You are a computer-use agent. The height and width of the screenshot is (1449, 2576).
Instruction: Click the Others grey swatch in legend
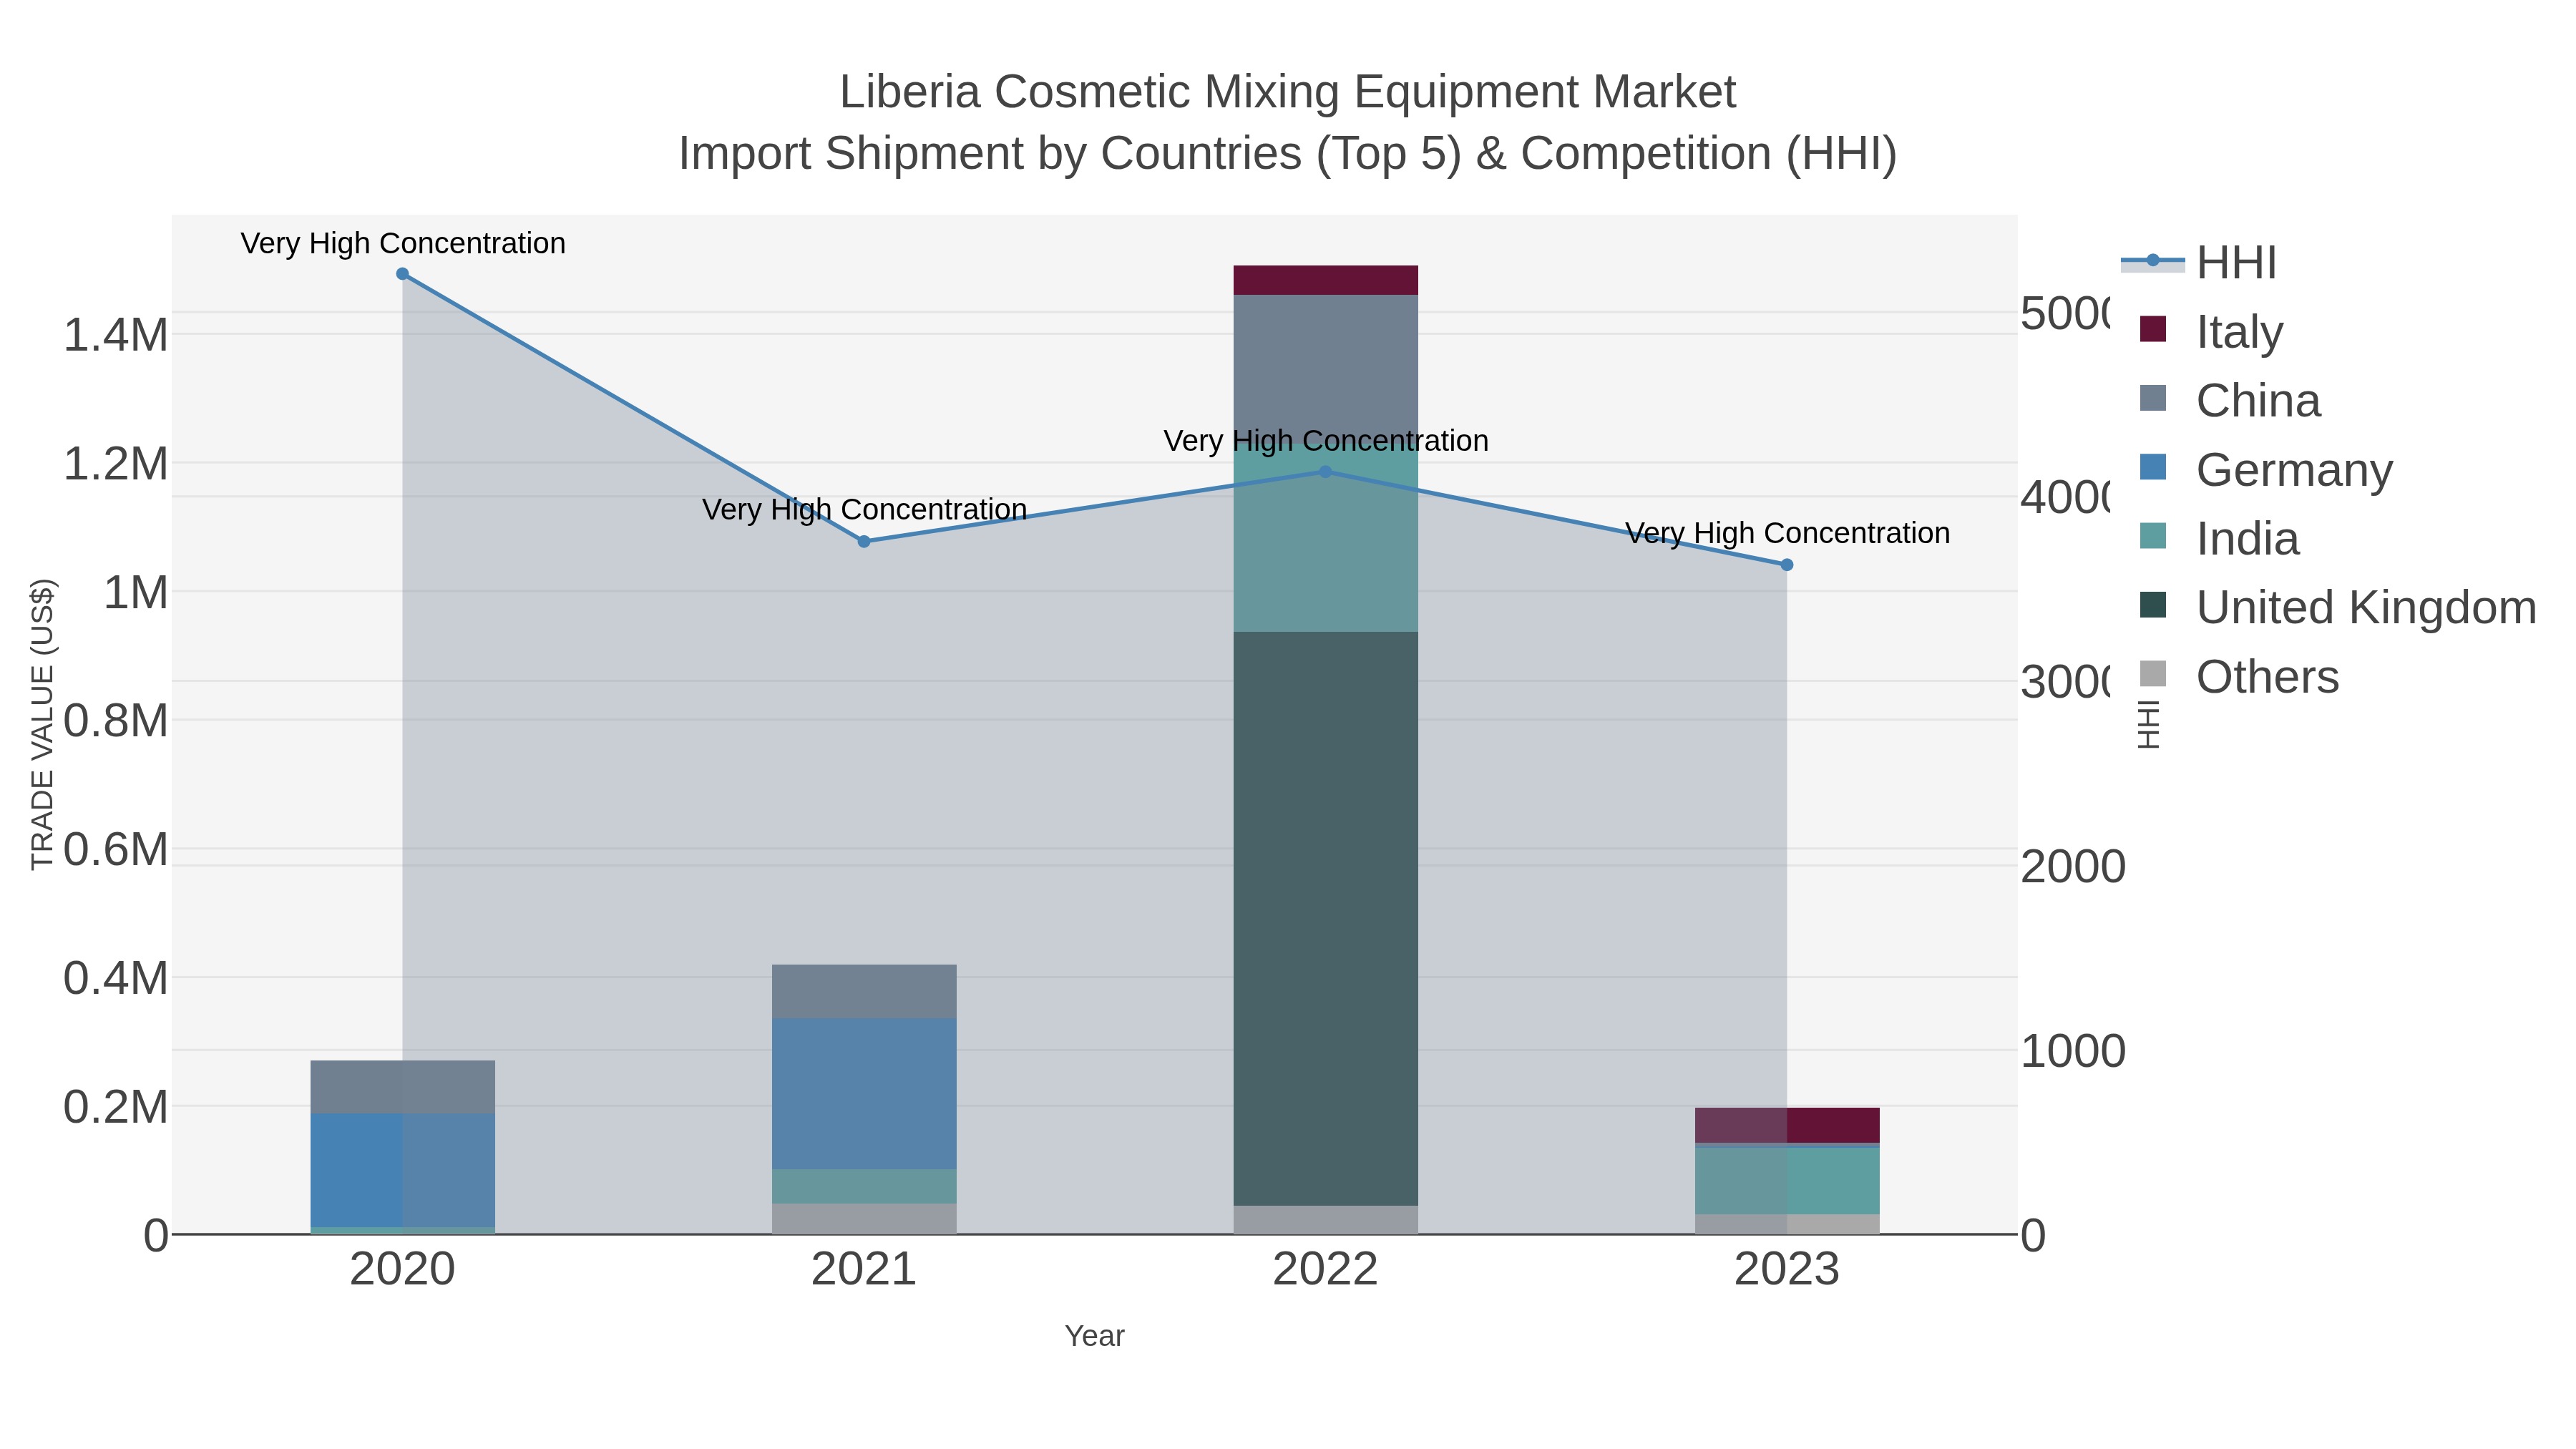click(2153, 674)
